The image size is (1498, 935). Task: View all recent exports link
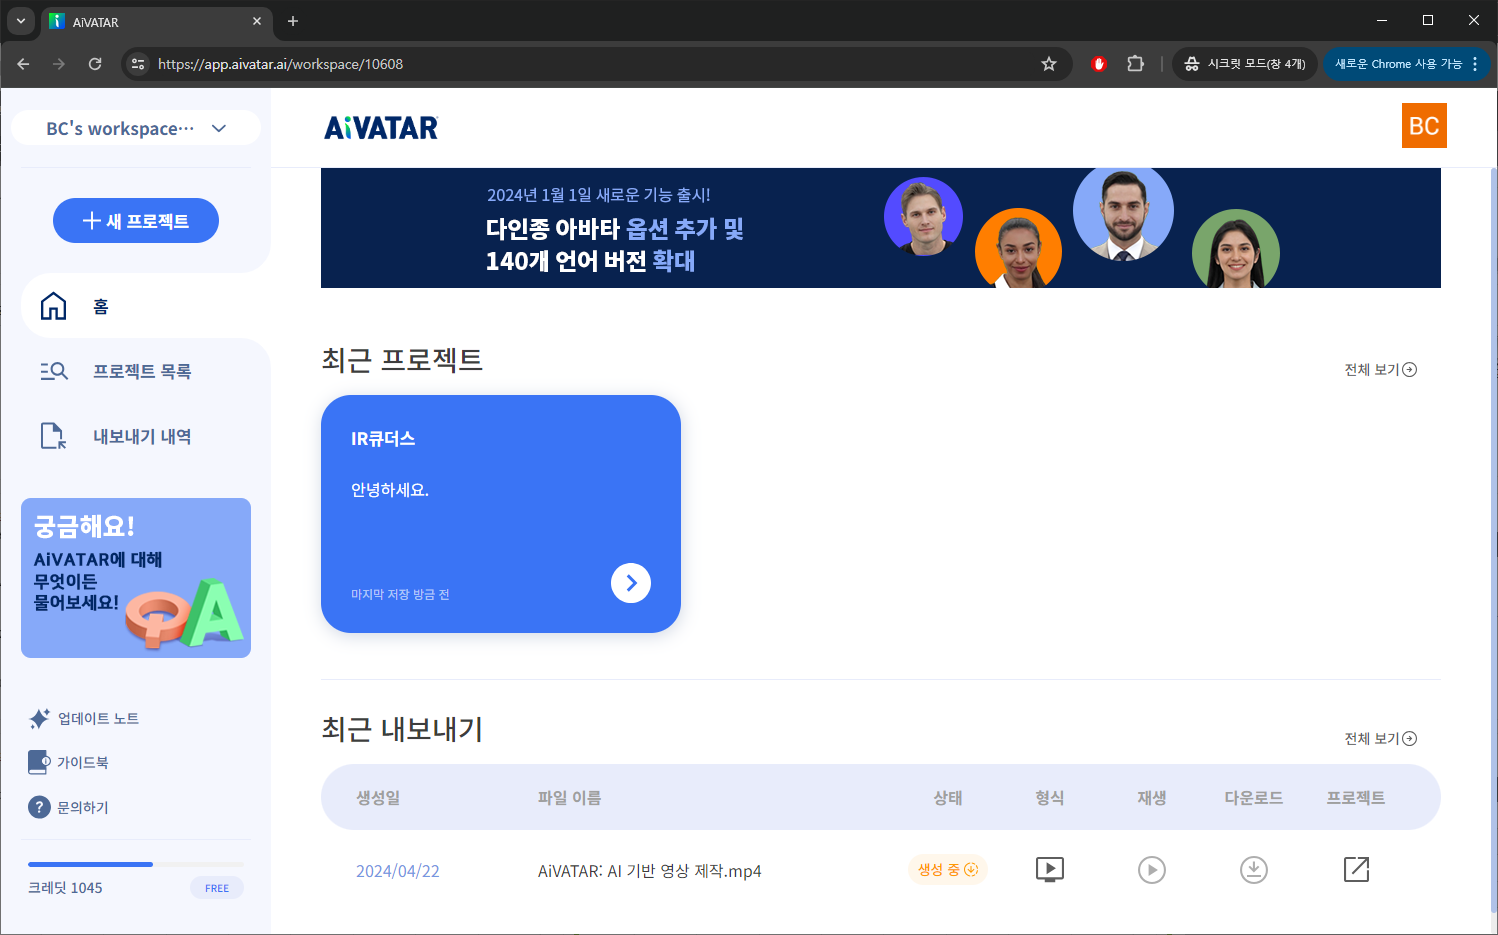click(1380, 738)
